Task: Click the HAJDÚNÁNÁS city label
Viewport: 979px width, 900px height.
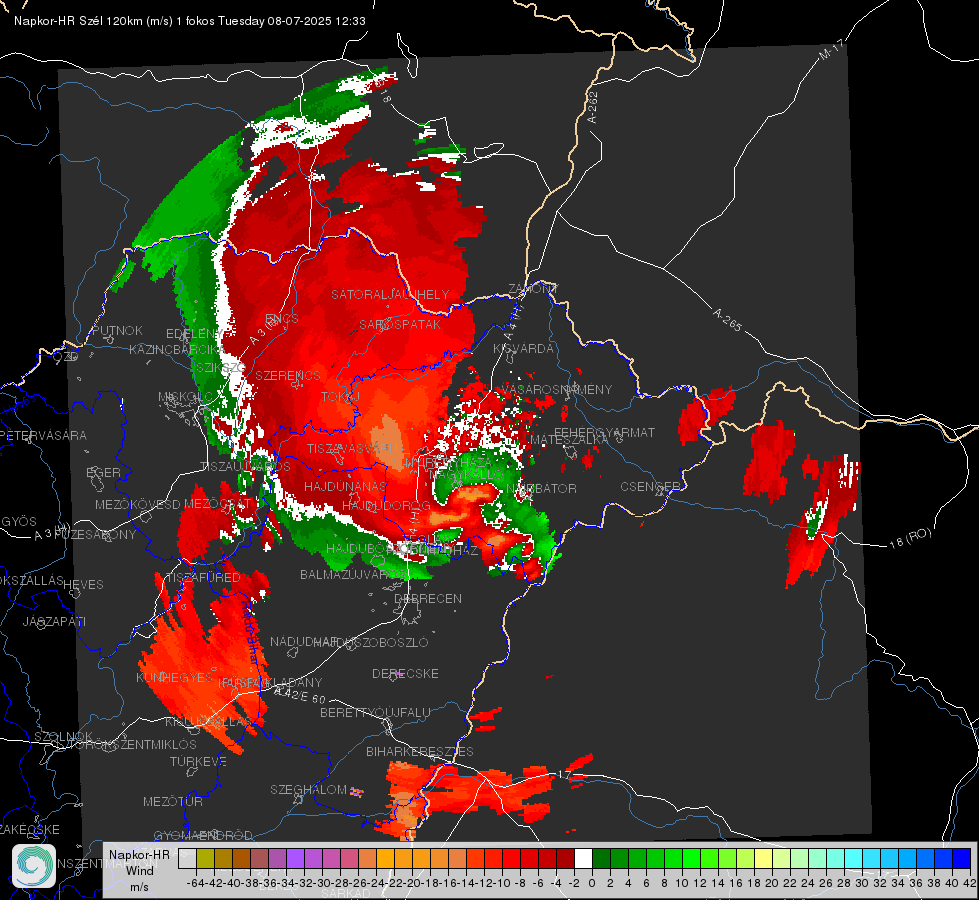Action: 345,486
